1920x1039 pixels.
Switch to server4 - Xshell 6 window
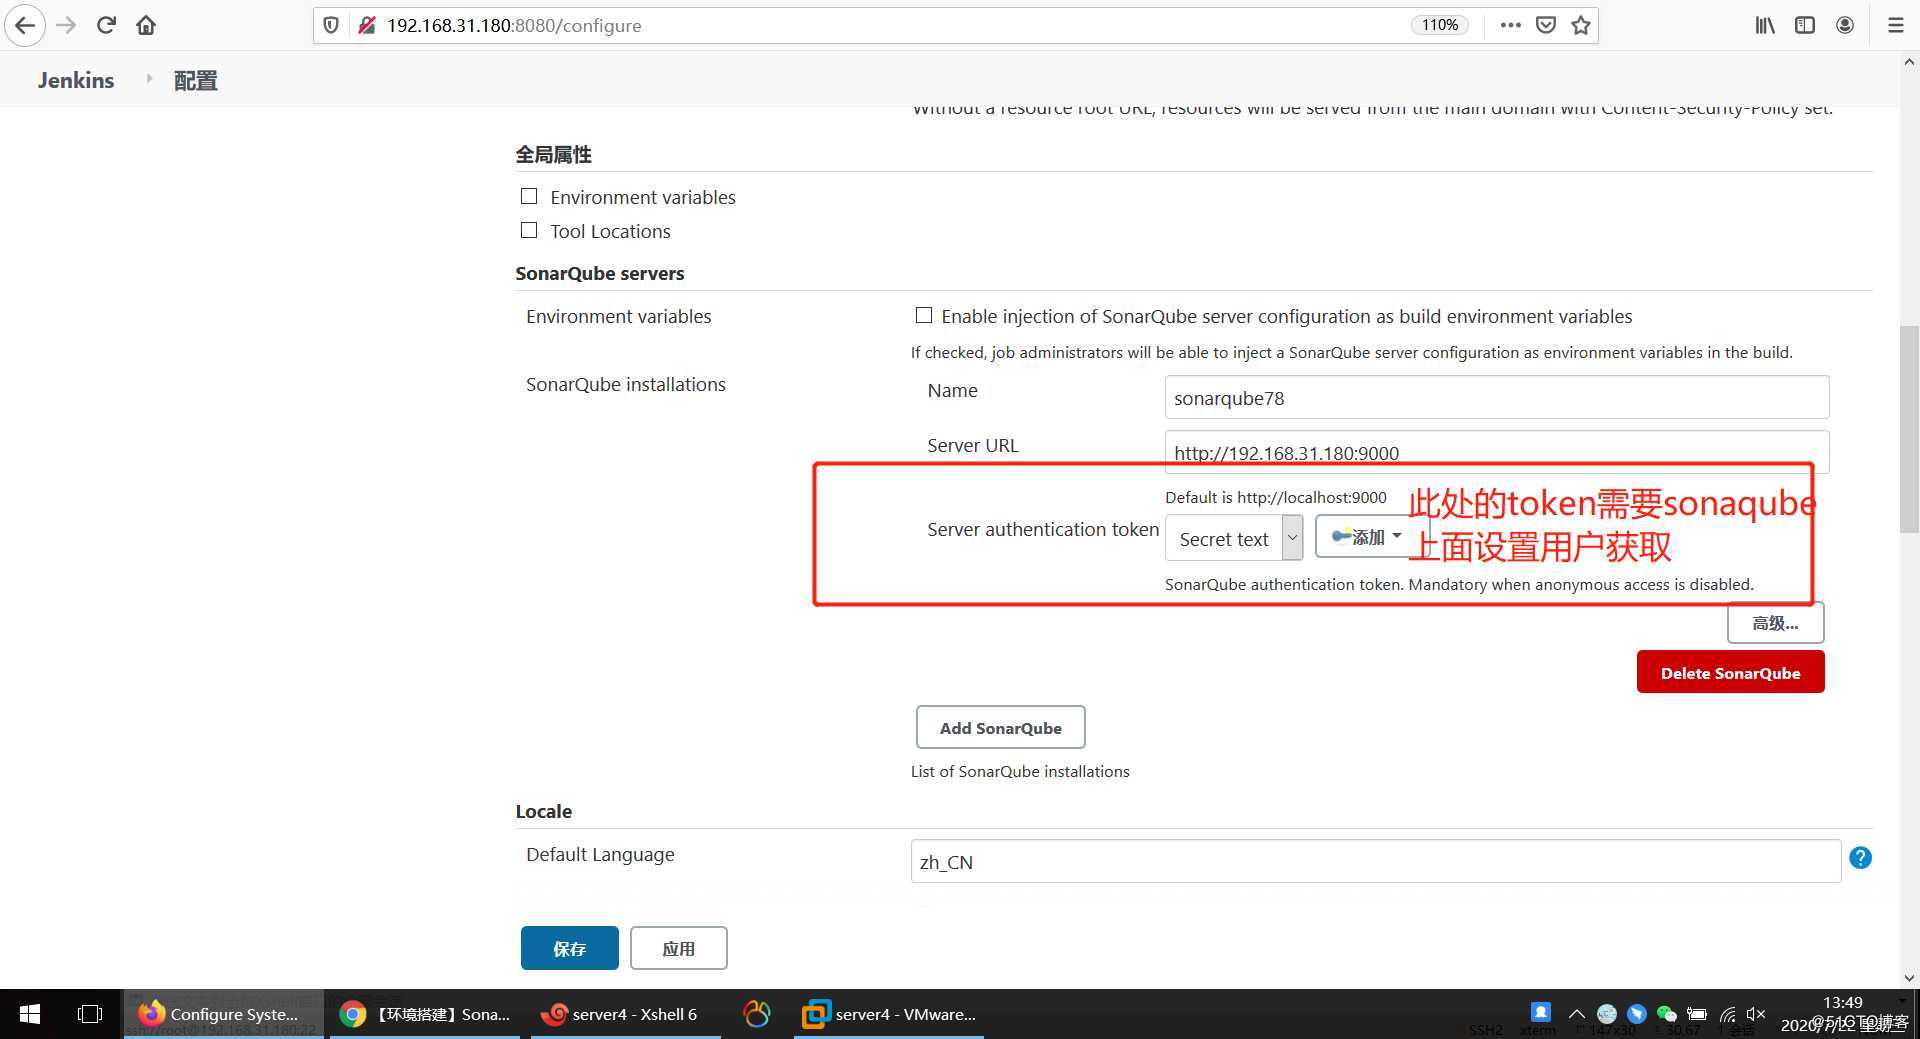coord(625,1014)
